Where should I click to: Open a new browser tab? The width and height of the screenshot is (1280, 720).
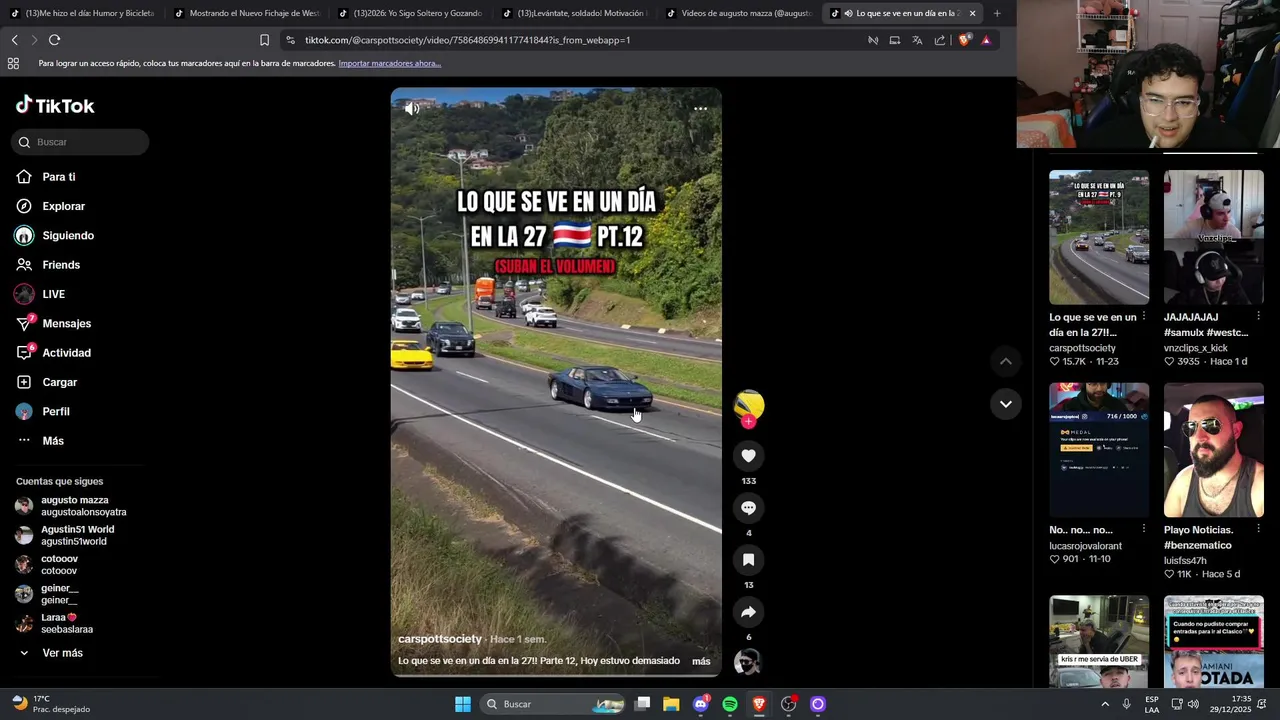[x=997, y=13]
